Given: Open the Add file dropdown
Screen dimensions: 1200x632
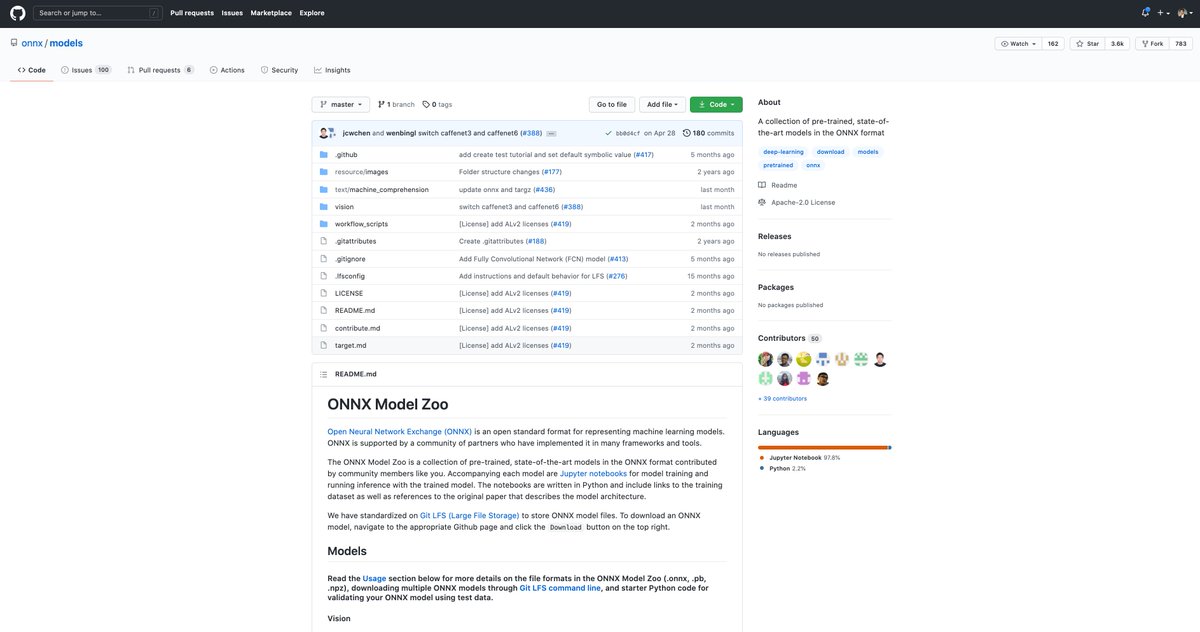Looking at the screenshot, I should 662,104.
